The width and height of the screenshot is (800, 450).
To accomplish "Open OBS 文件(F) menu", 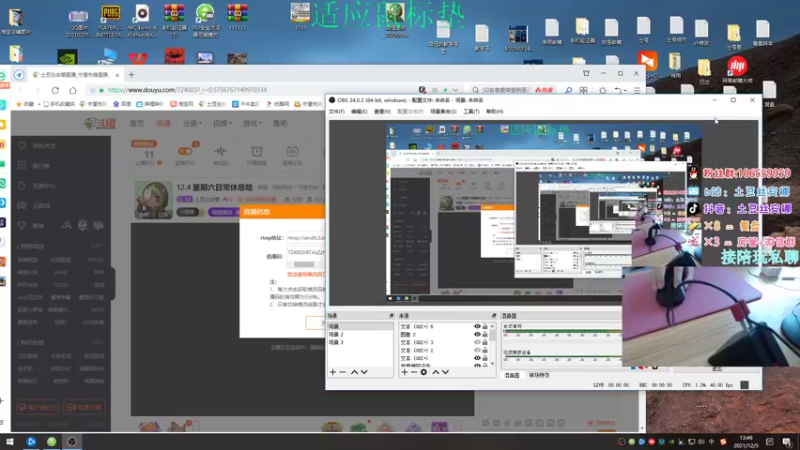I will coord(336,112).
